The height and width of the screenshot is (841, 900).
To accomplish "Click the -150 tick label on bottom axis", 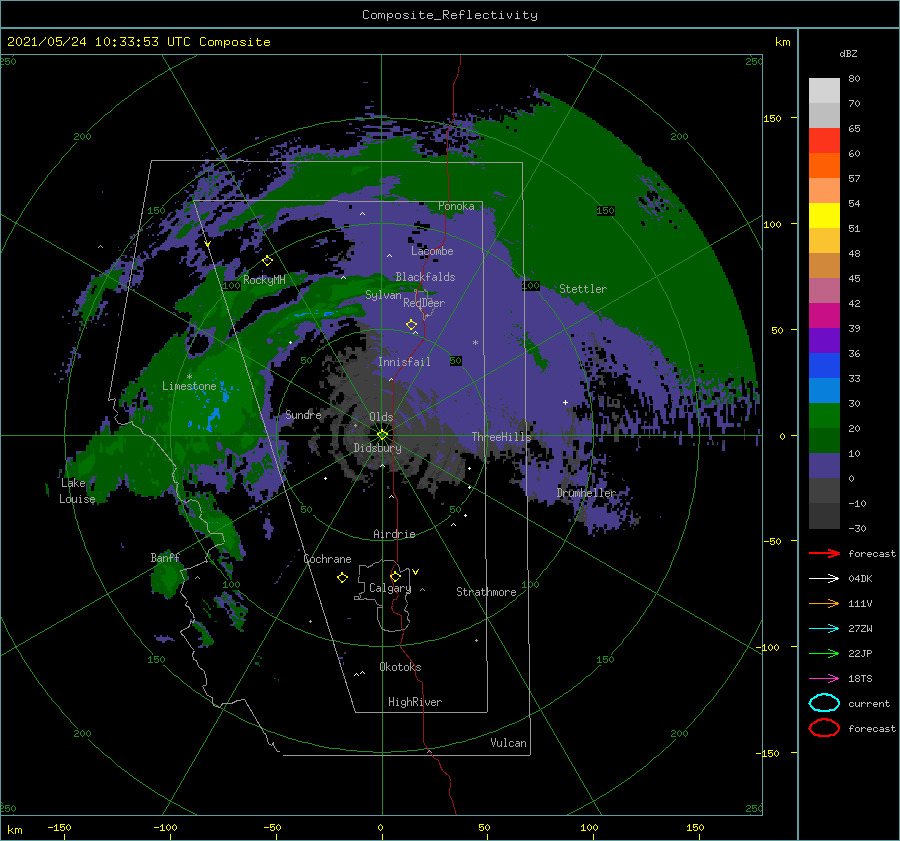I will click(x=59, y=827).
